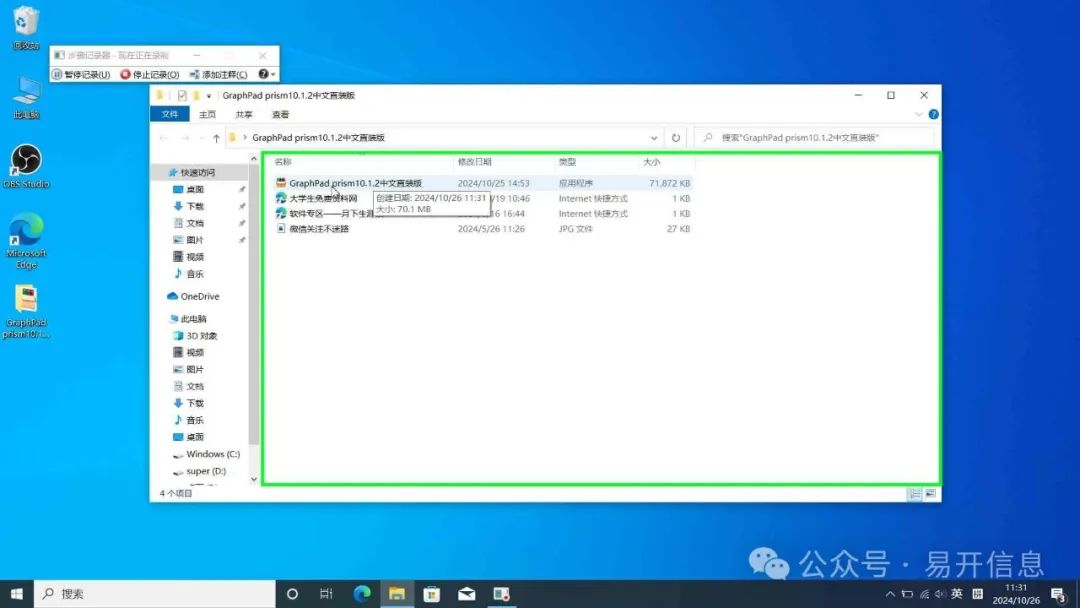Go up one folder level

216,138
